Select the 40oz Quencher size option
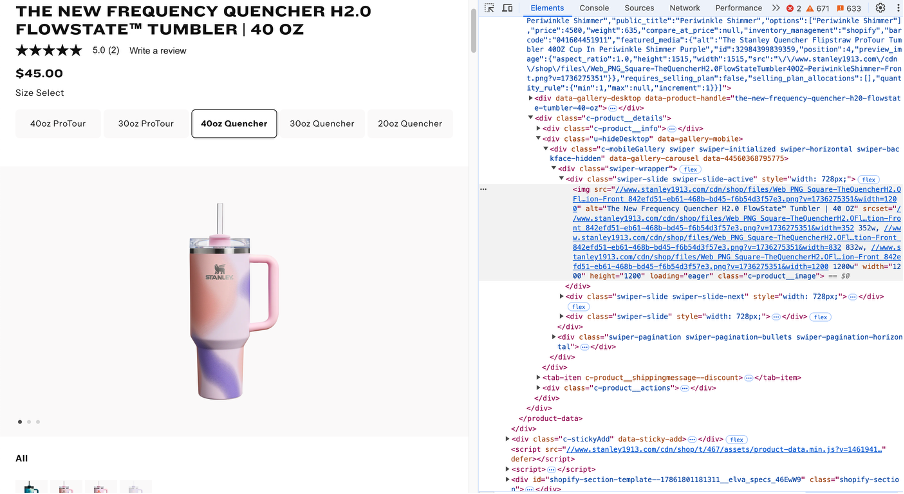 234,123
